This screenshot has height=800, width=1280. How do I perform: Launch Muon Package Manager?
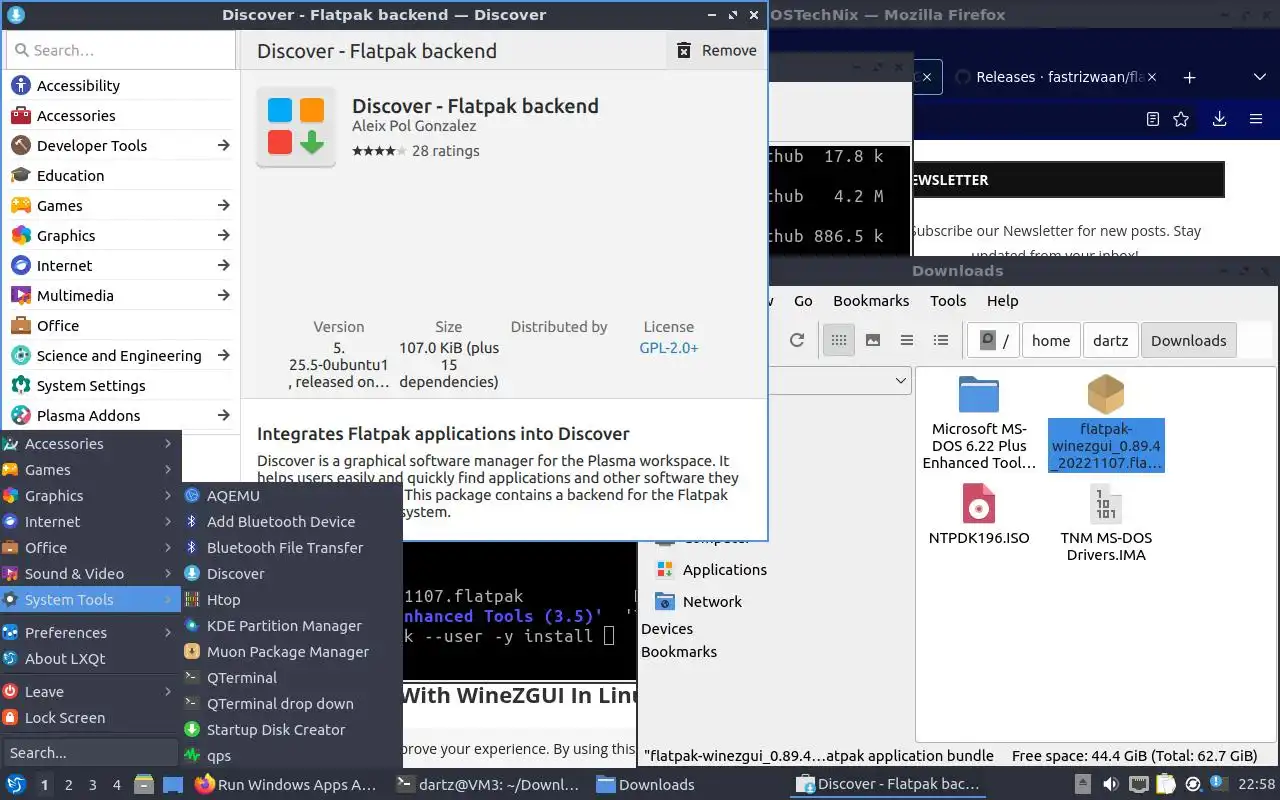tap(292, 652)
